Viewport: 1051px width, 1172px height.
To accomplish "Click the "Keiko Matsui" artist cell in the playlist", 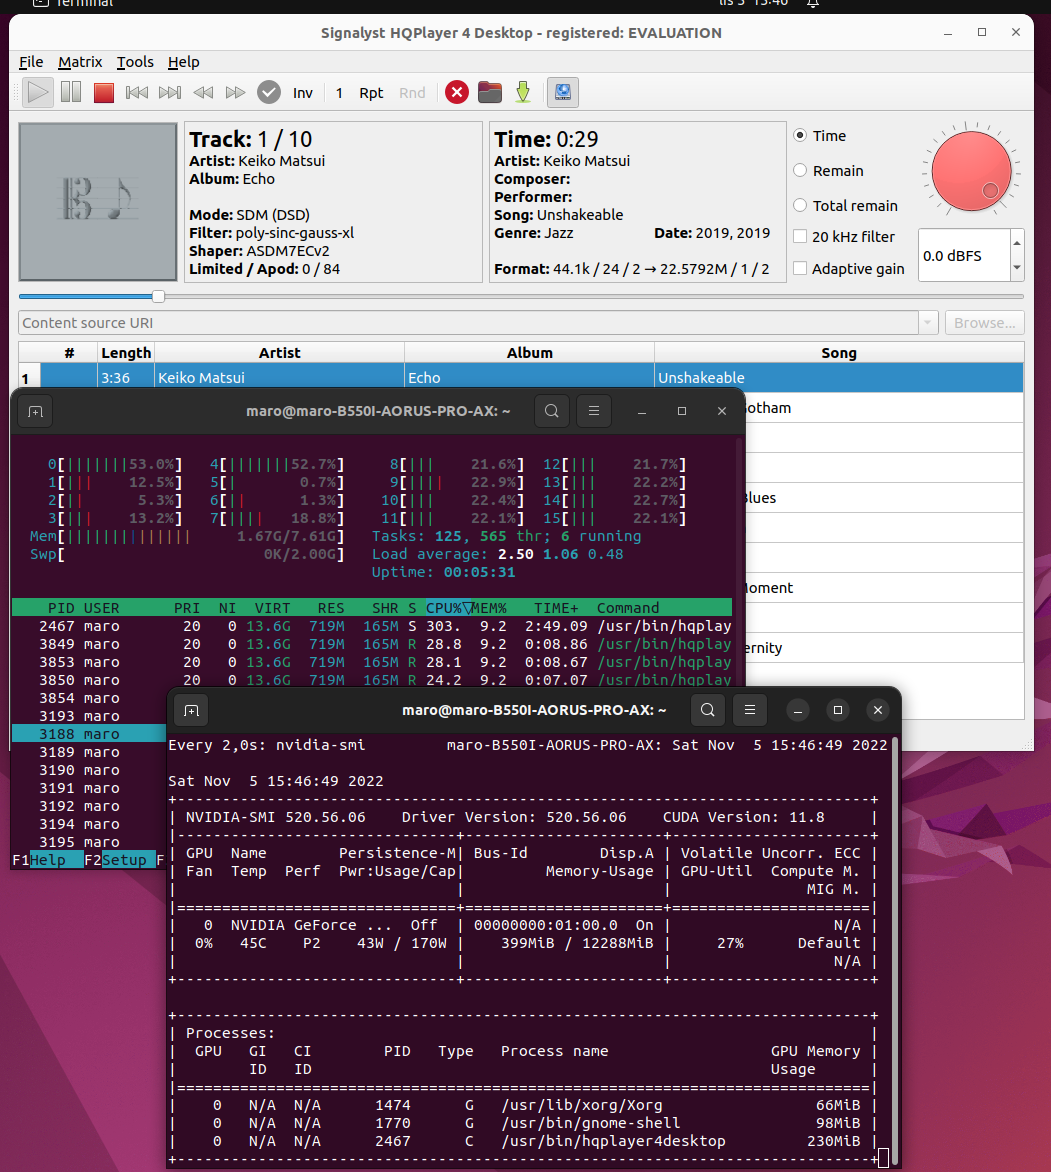I will [280, 377].
